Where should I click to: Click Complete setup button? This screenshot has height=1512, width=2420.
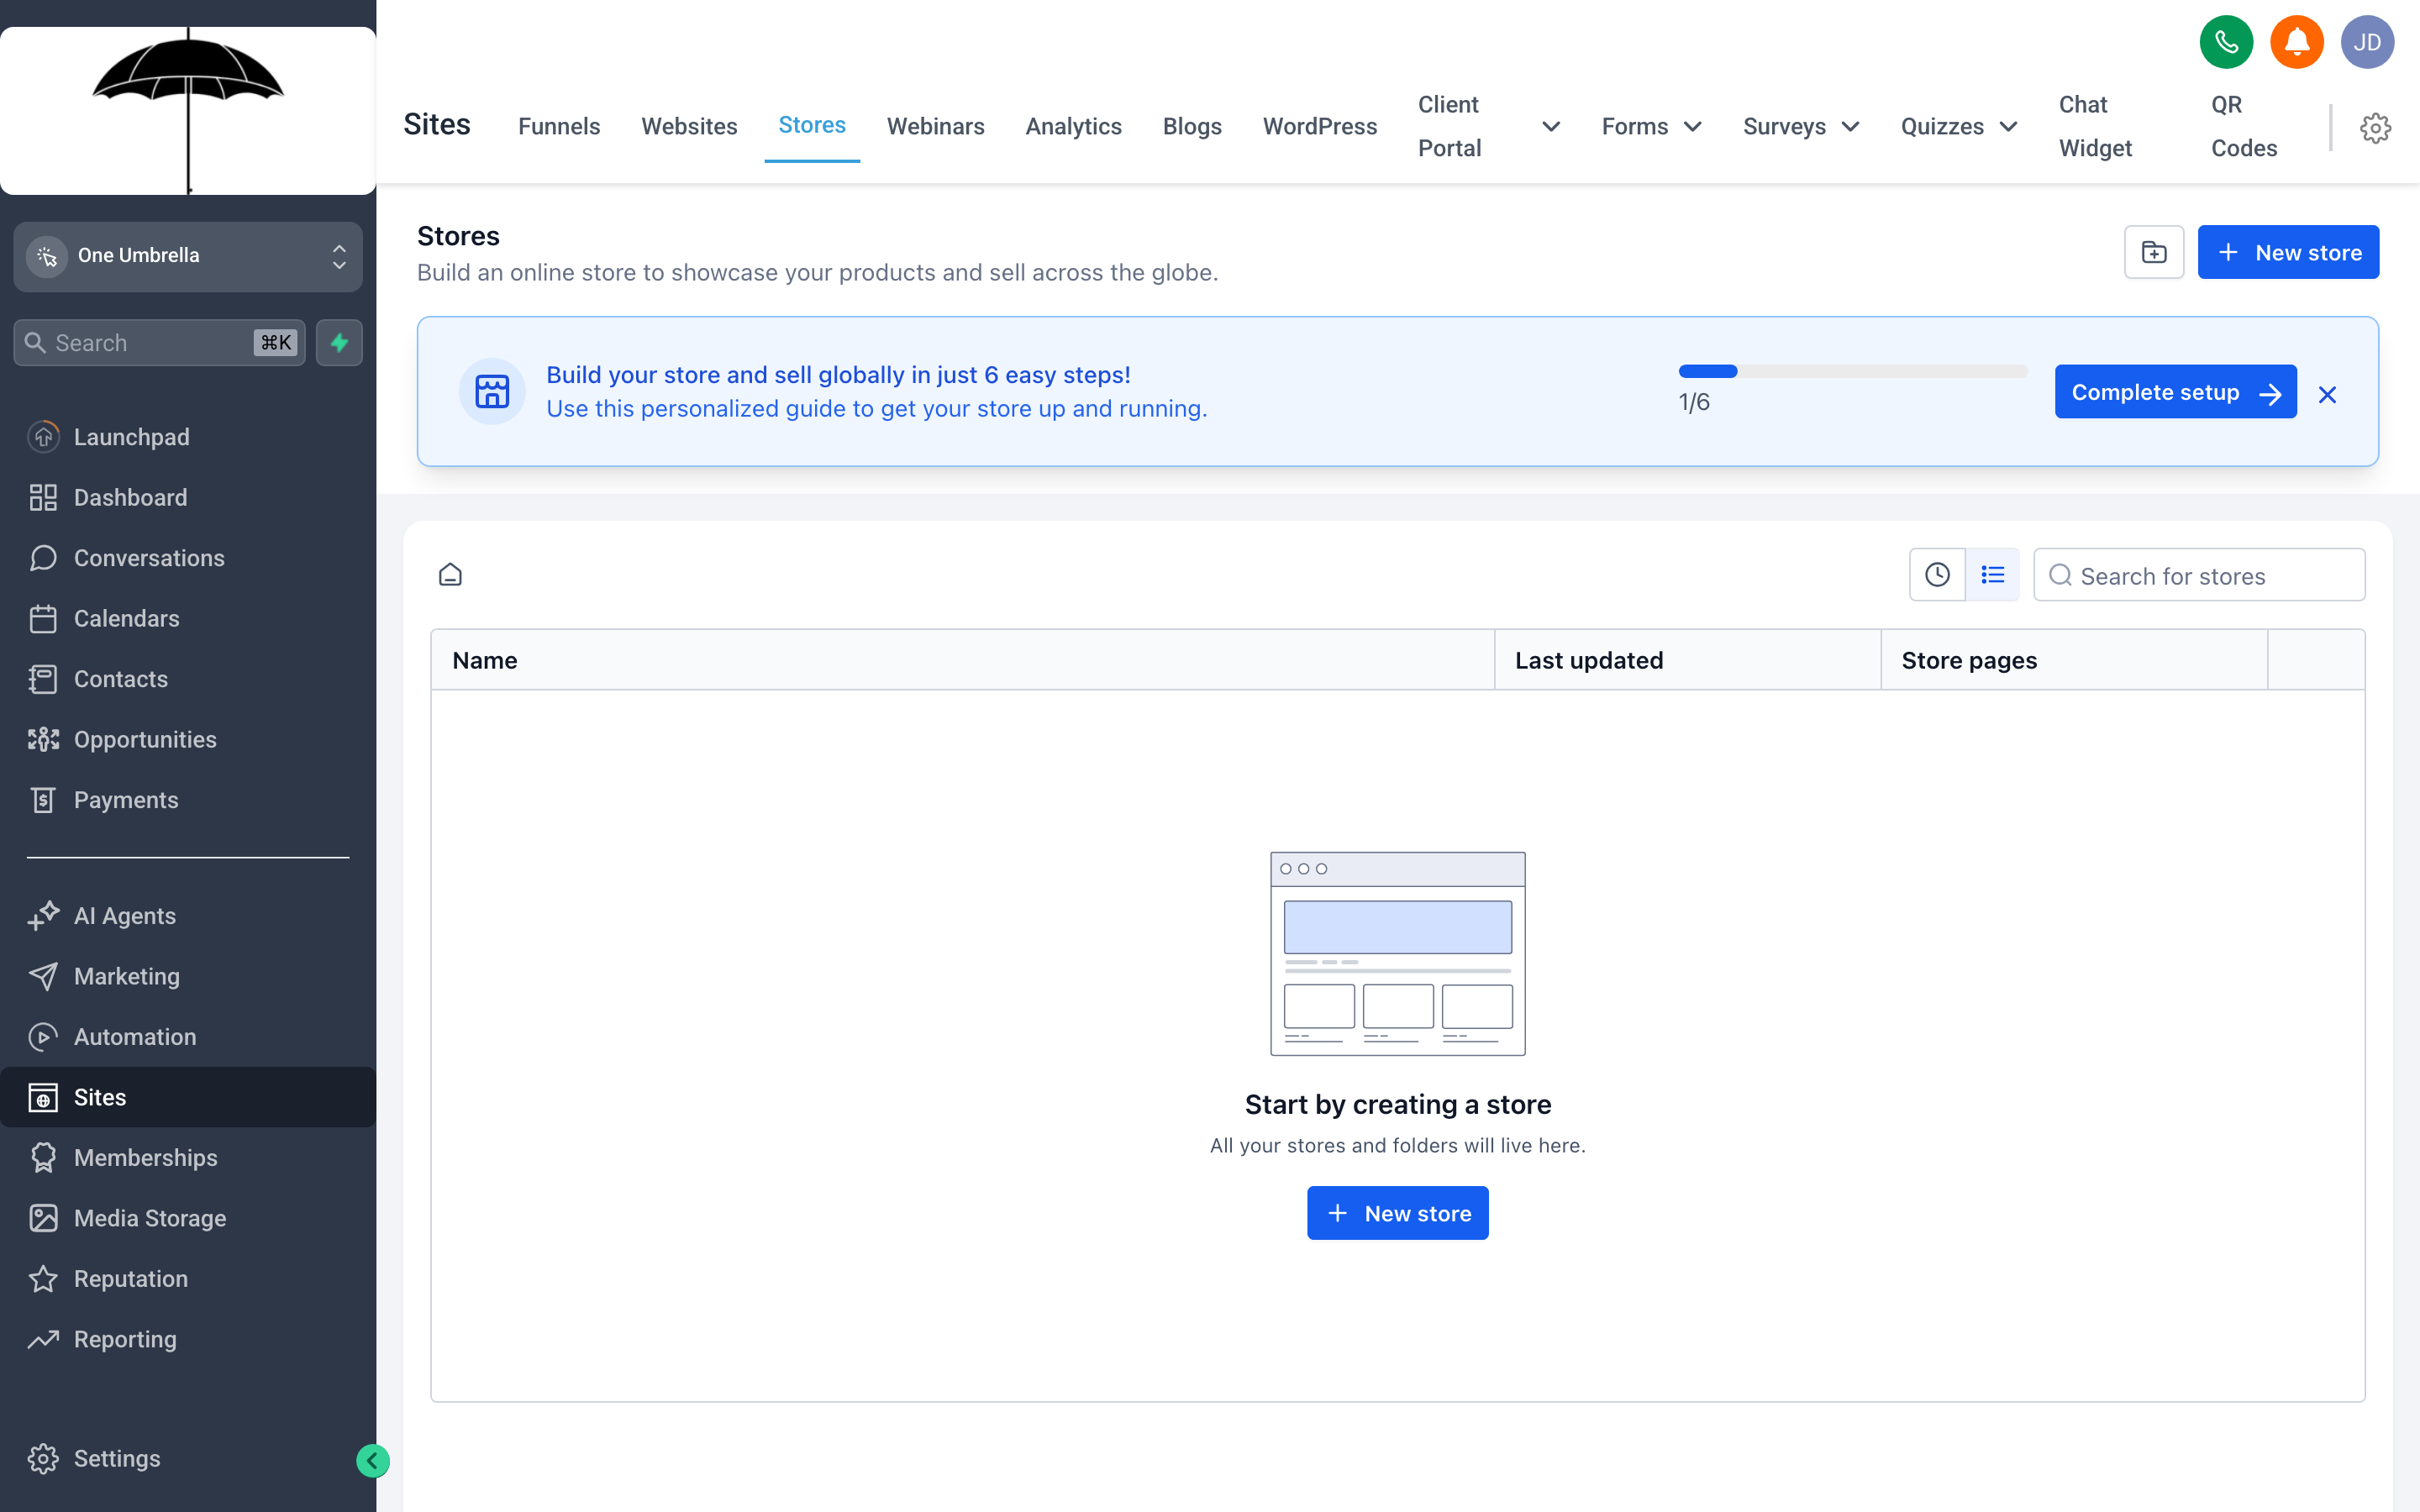point(2175,392)
